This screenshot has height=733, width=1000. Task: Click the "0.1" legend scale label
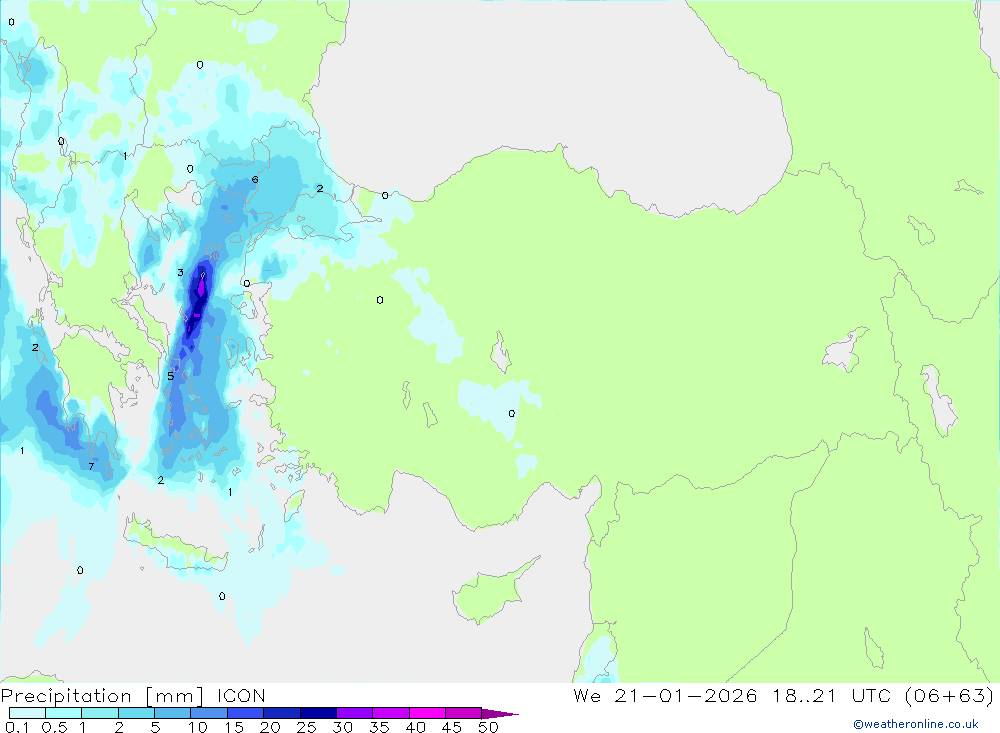pyautogui.click(x=17, y=727)
